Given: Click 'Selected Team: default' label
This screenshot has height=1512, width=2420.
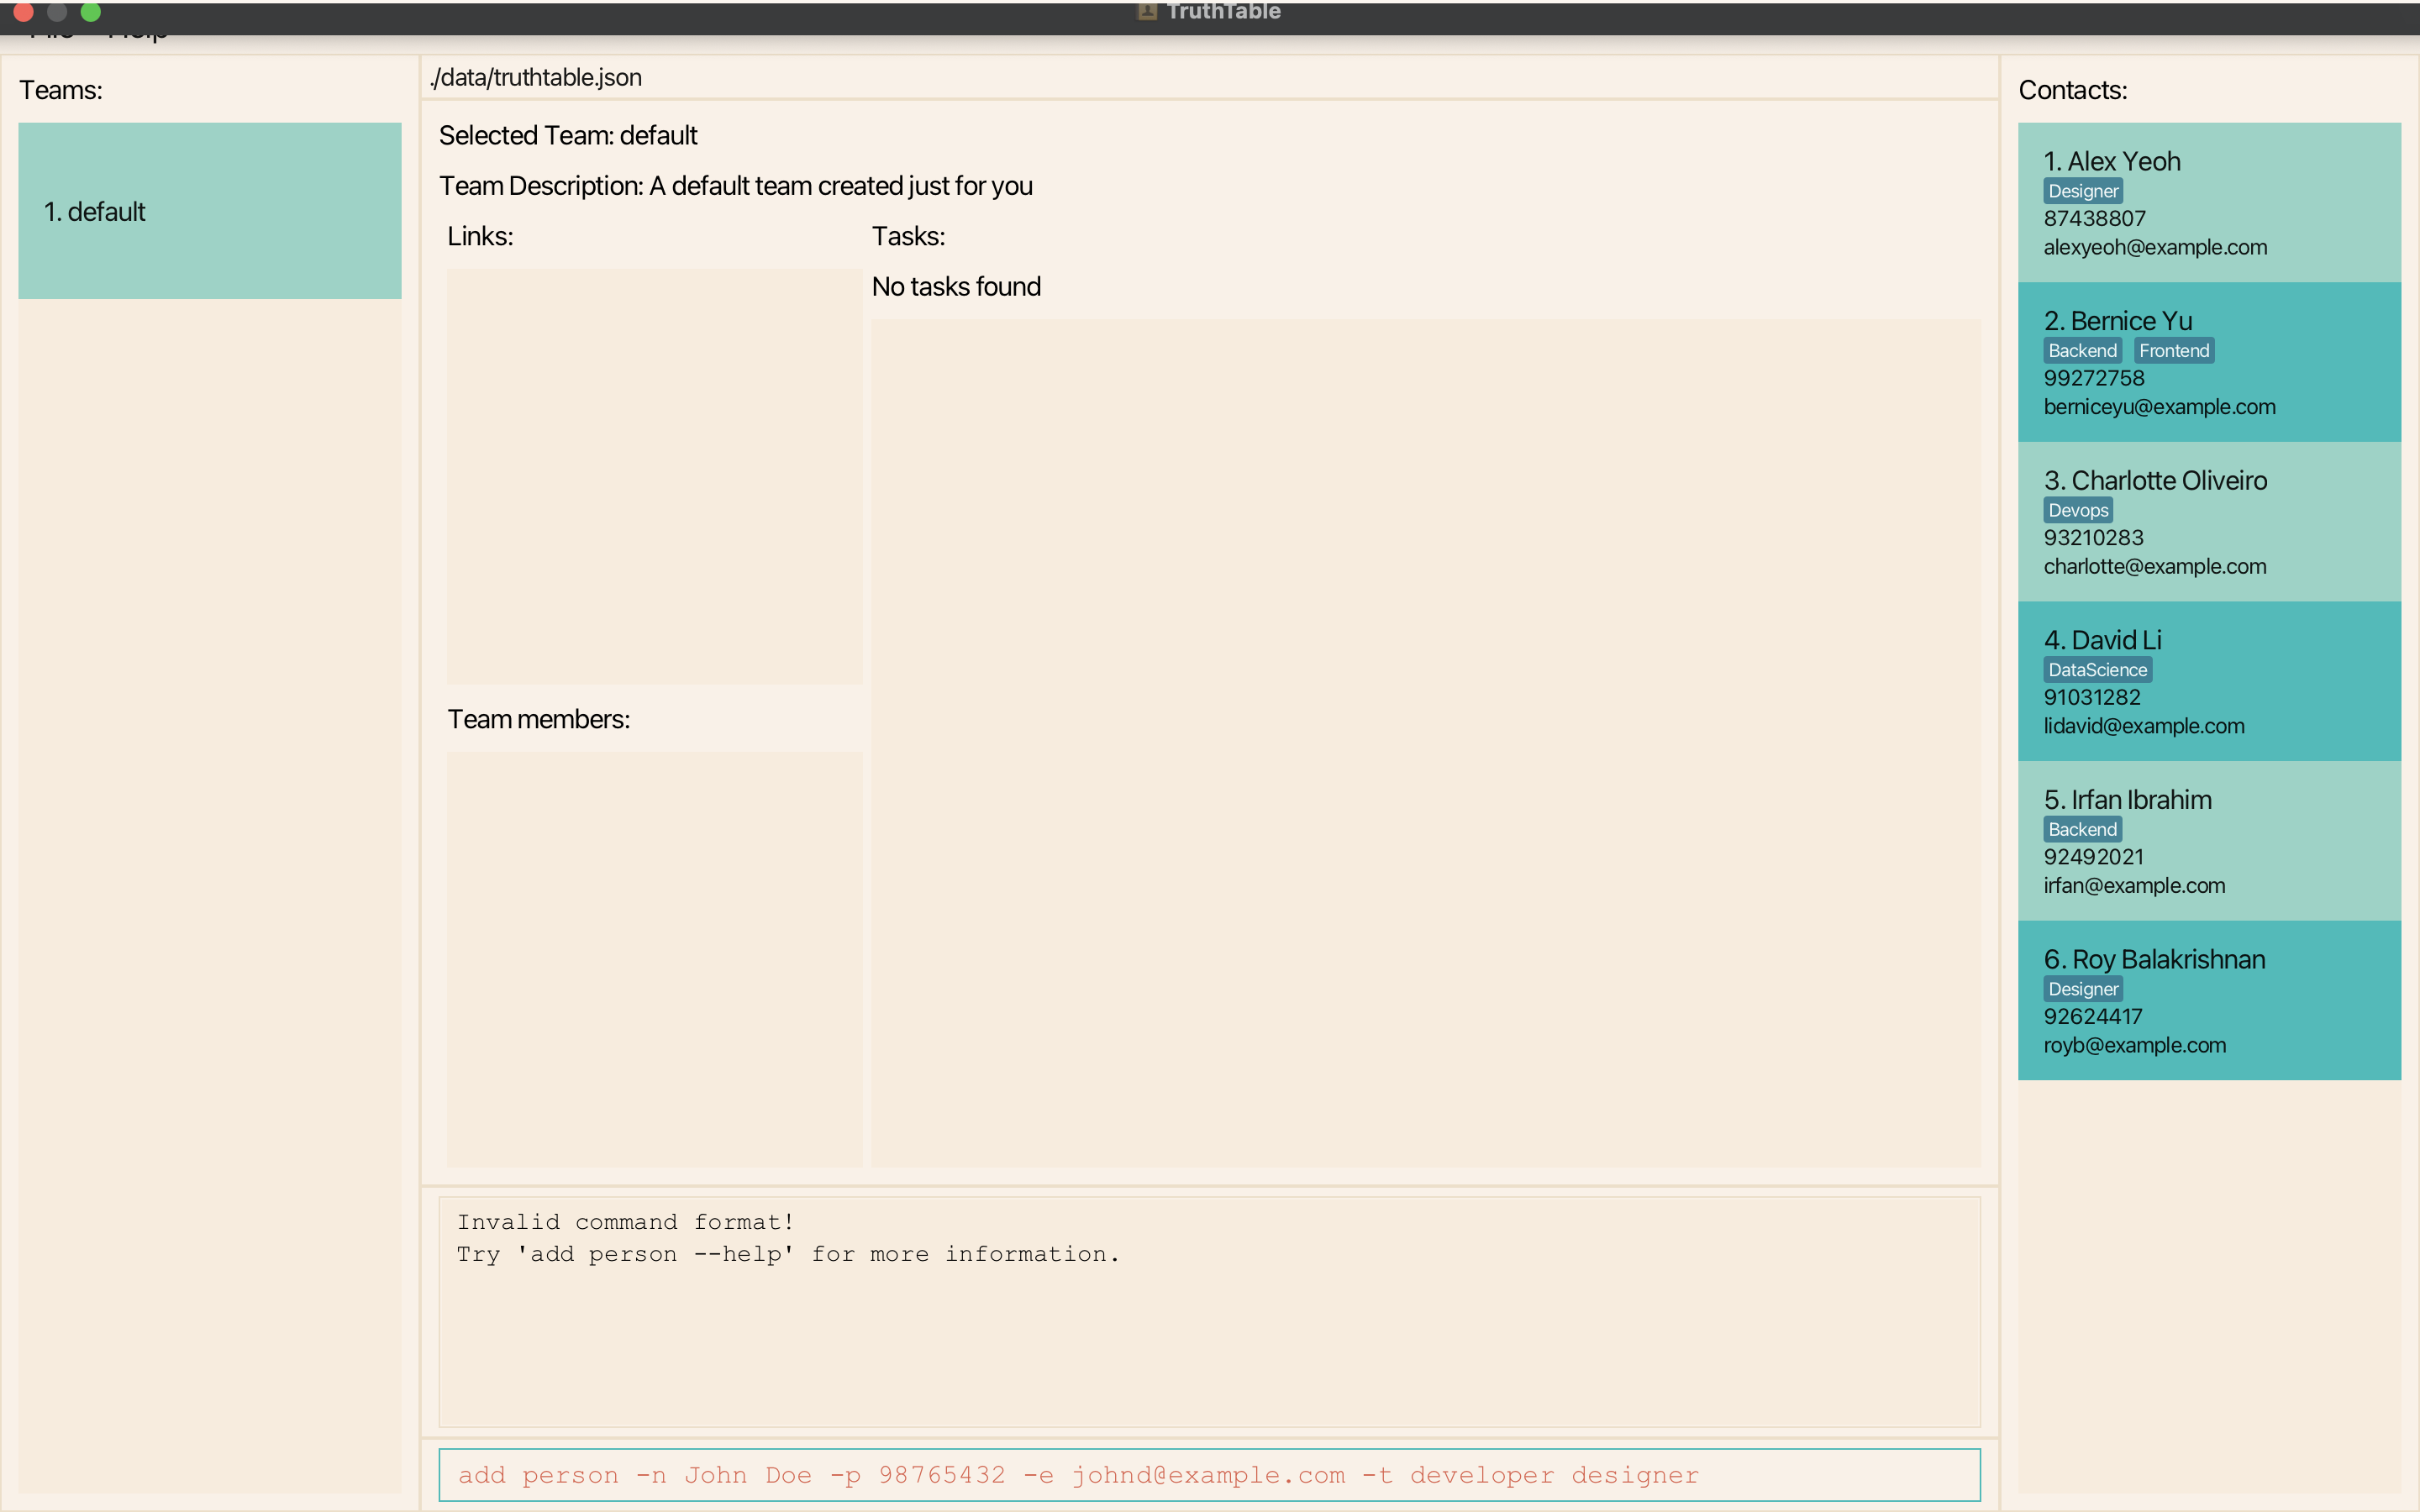Looking at the screenshot, I should [568, 135].
